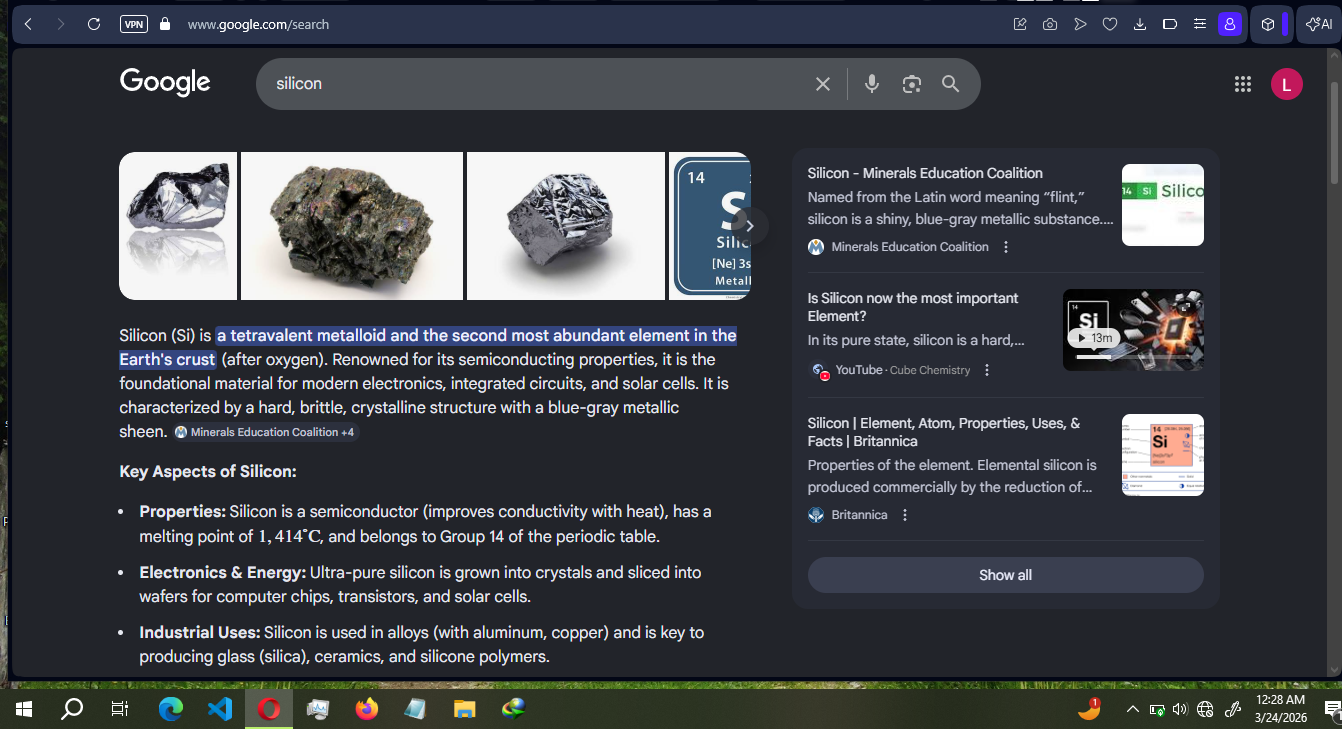Expand hidden system tray icons

click(x=1133, y=710)
